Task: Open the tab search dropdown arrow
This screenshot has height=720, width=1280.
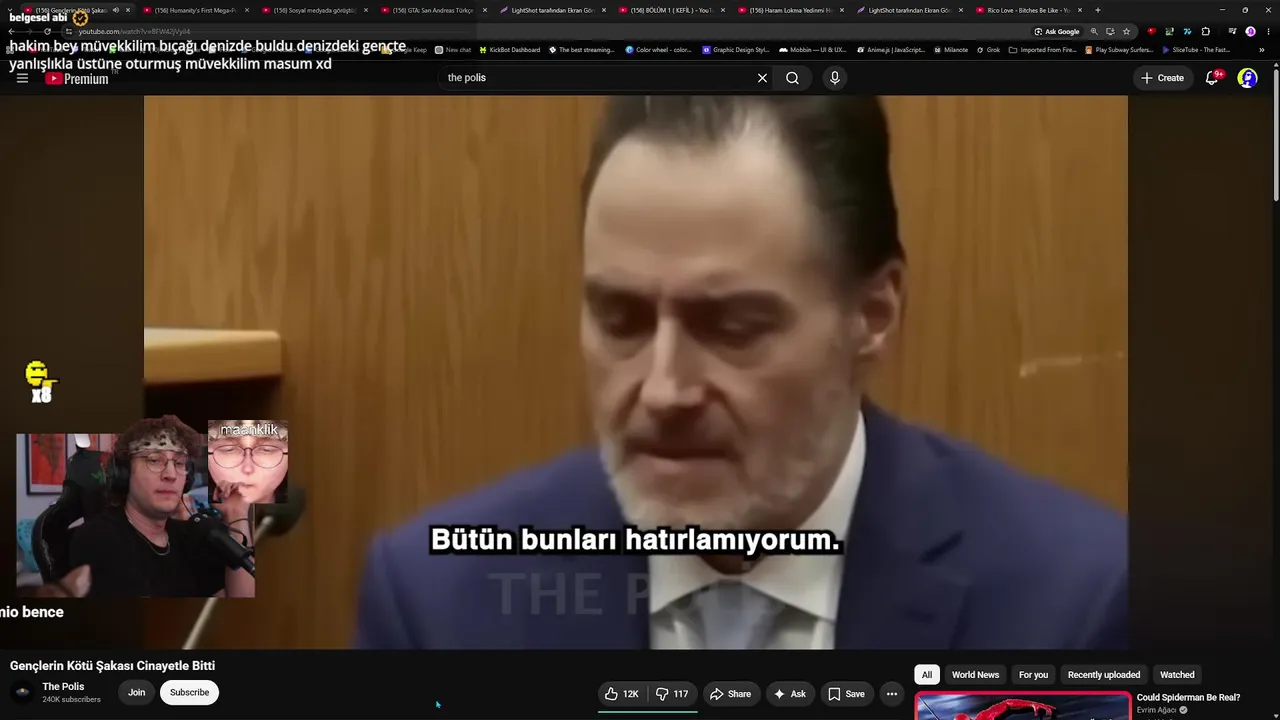Action: (x=10, y=10)
